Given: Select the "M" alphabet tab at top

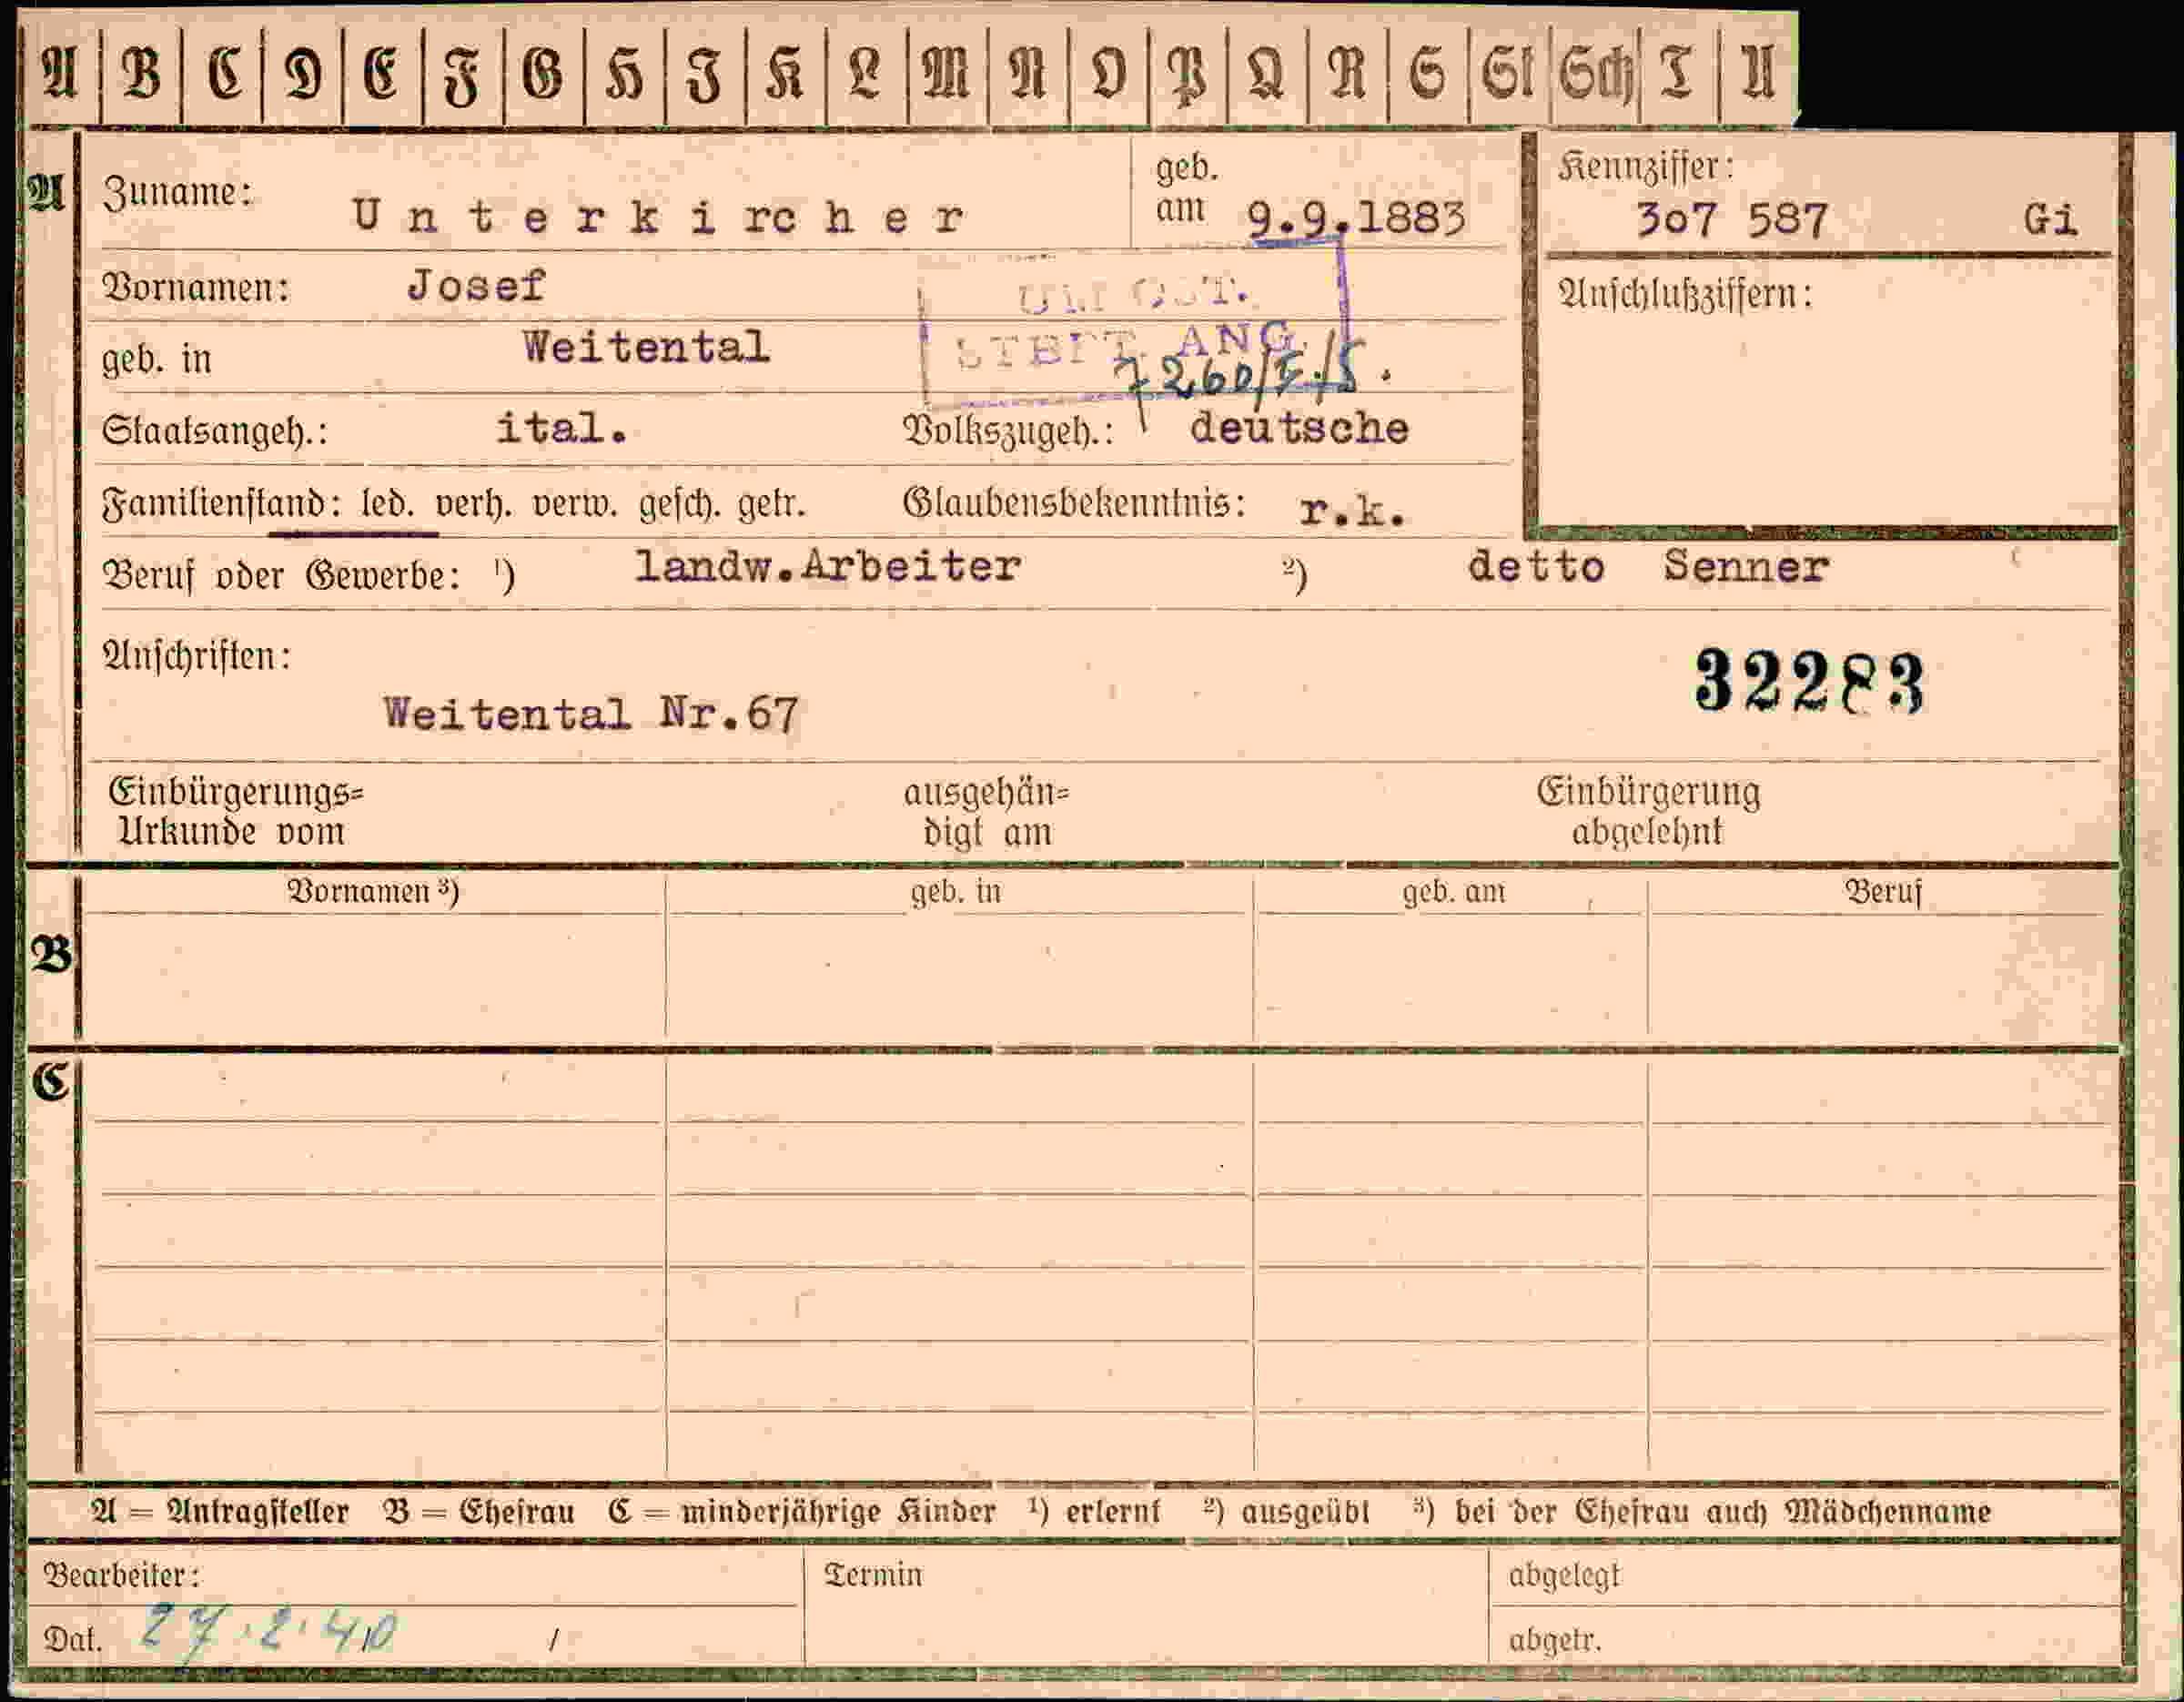Looking at the screenshot, I should (946, 73).
